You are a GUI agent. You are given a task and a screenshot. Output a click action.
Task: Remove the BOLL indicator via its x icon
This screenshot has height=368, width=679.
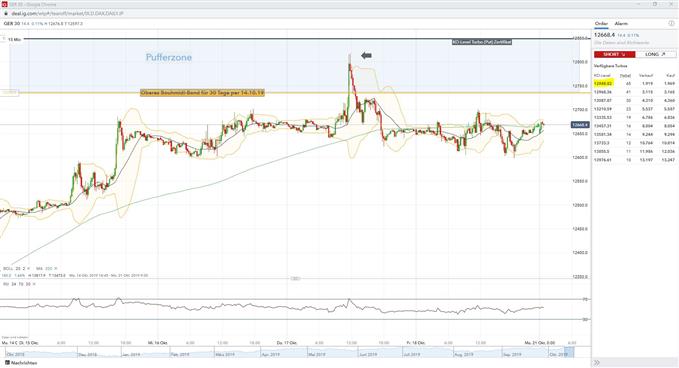click(x=29, y=268)
